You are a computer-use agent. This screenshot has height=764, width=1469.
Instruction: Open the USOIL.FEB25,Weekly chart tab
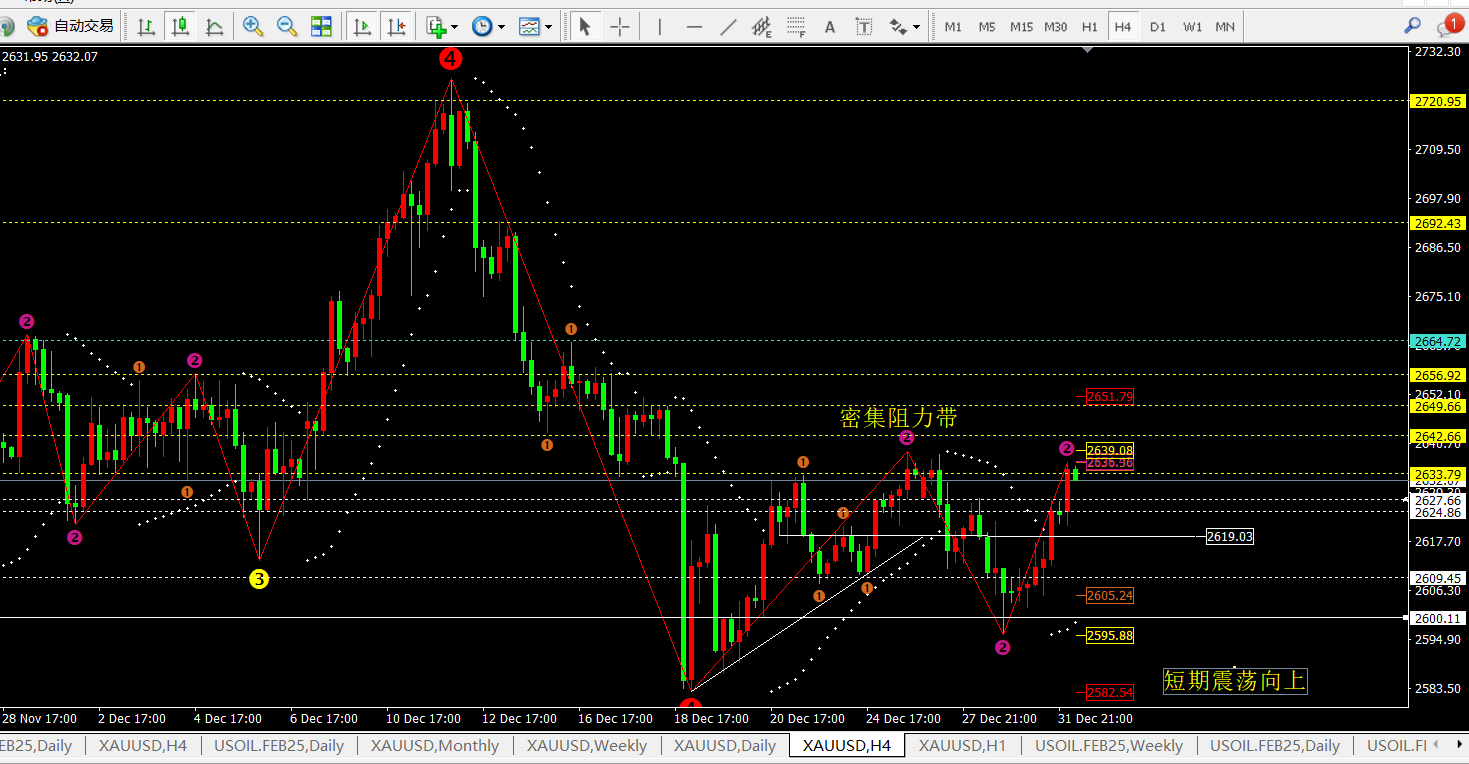(x=1109, y=745)
